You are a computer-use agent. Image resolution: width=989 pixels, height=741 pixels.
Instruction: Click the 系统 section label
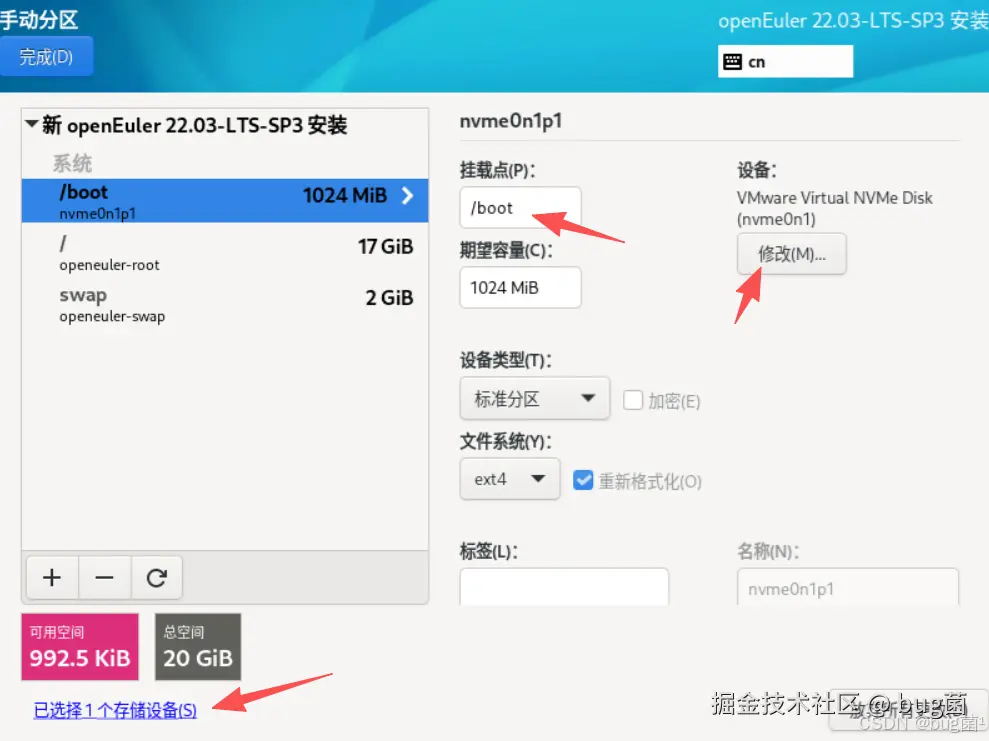(72, 163)
